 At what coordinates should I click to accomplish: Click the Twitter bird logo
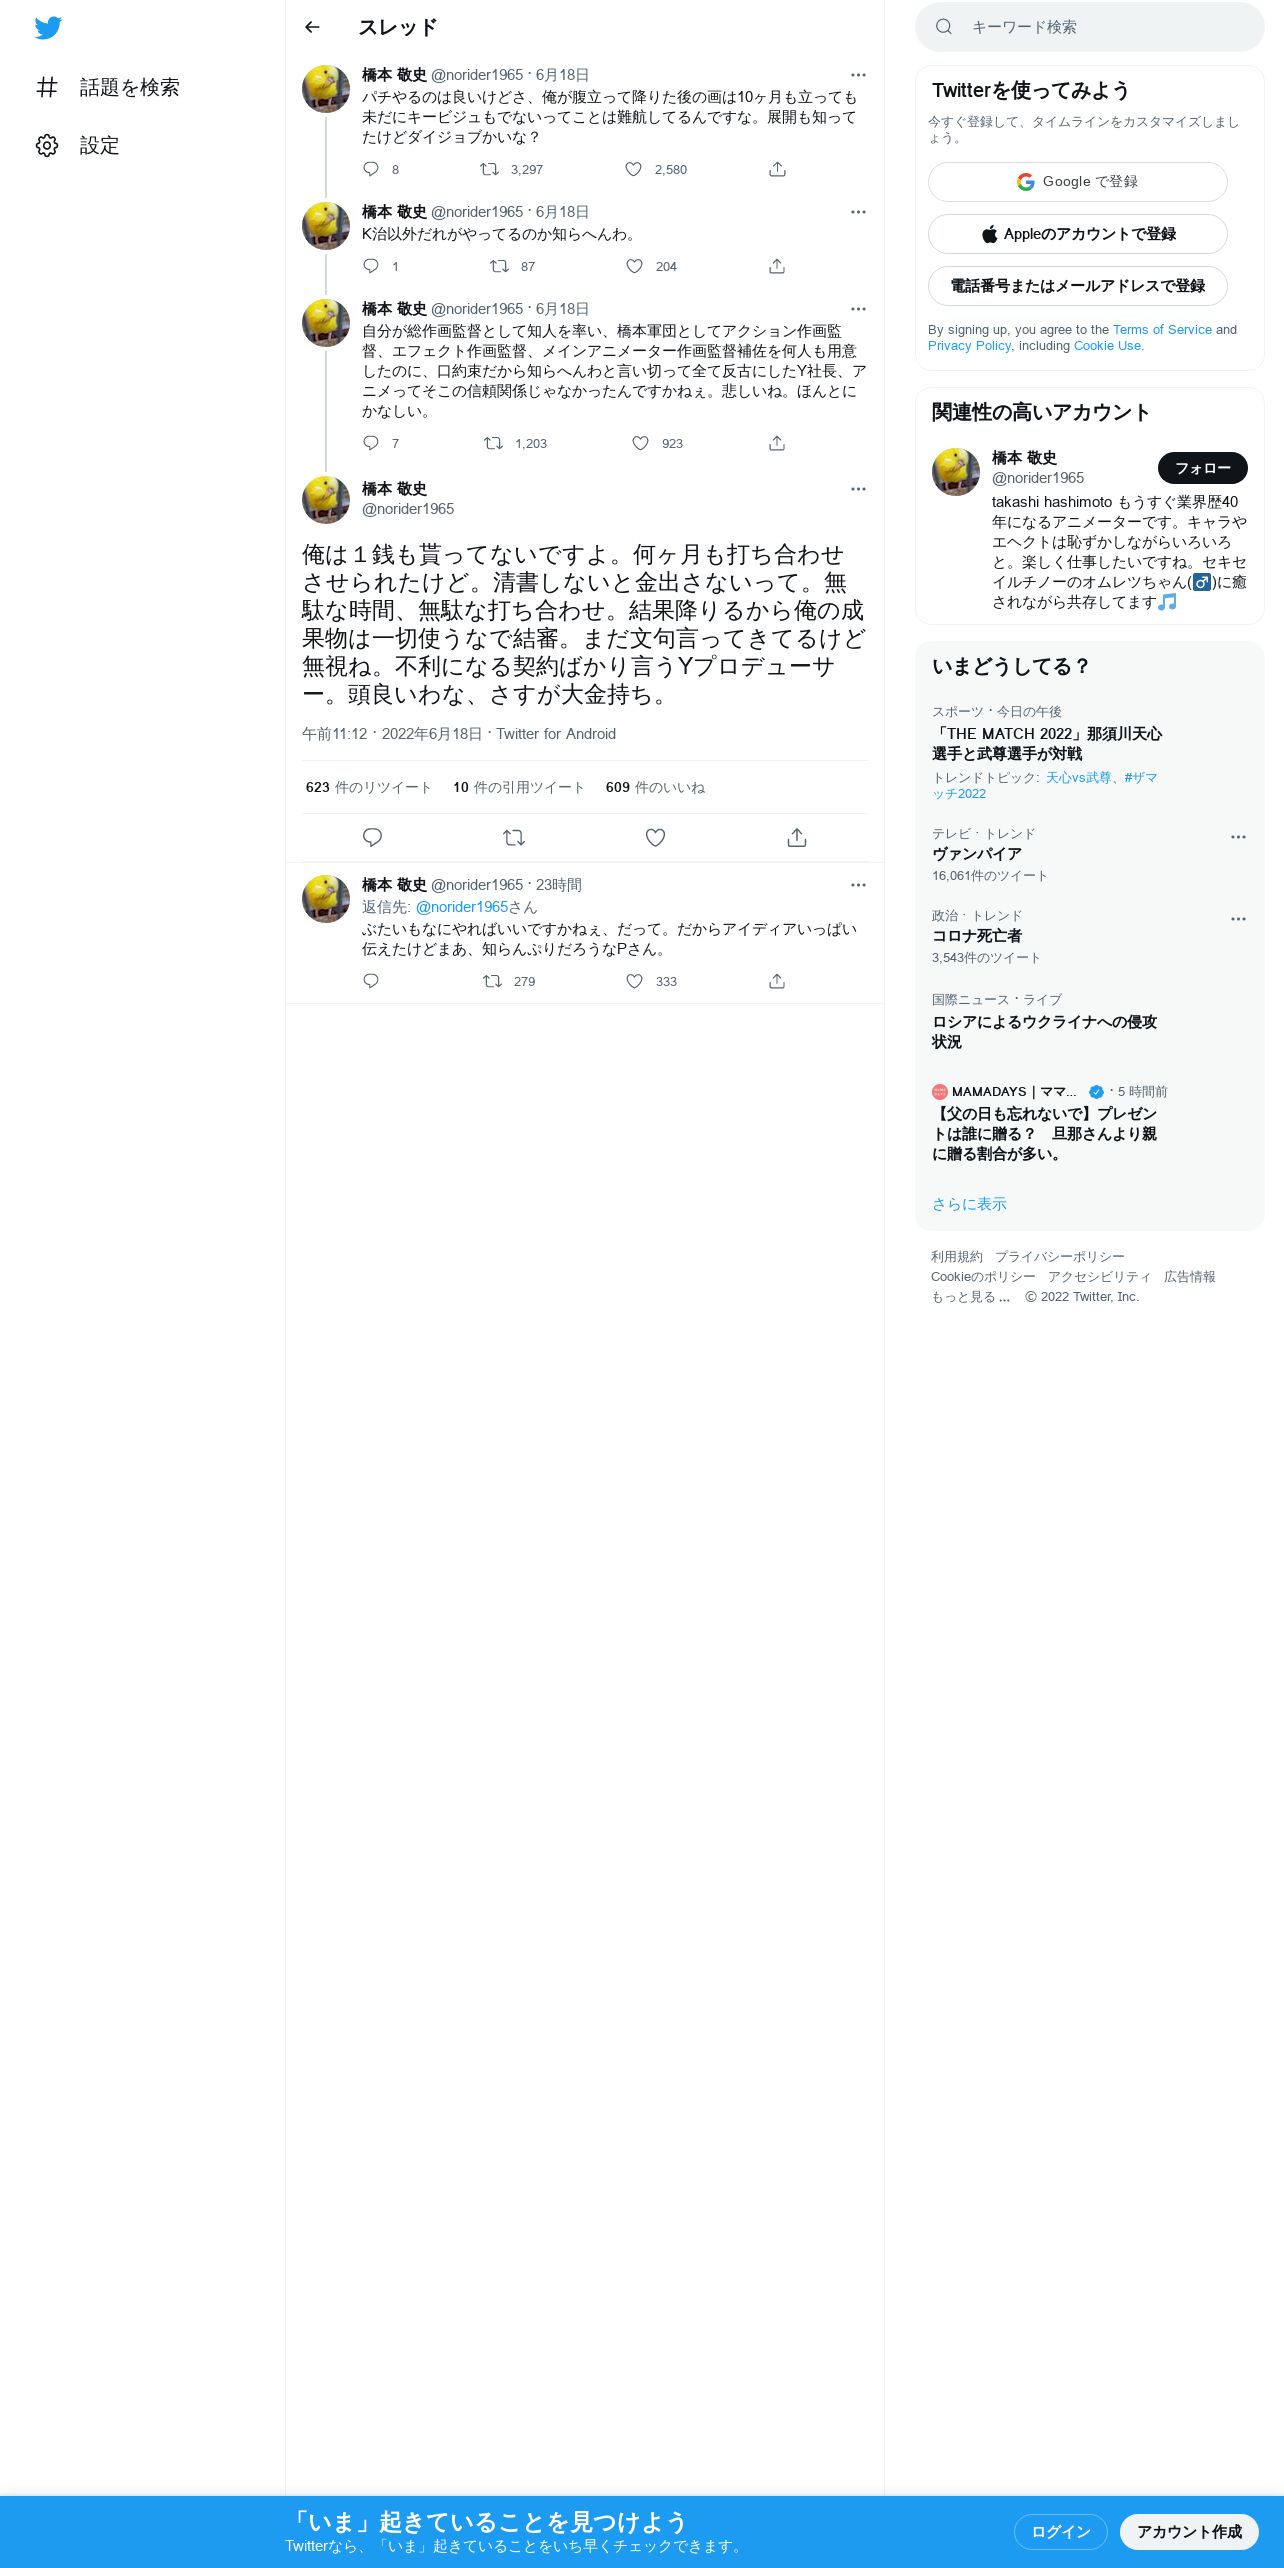tap(48, 28)
